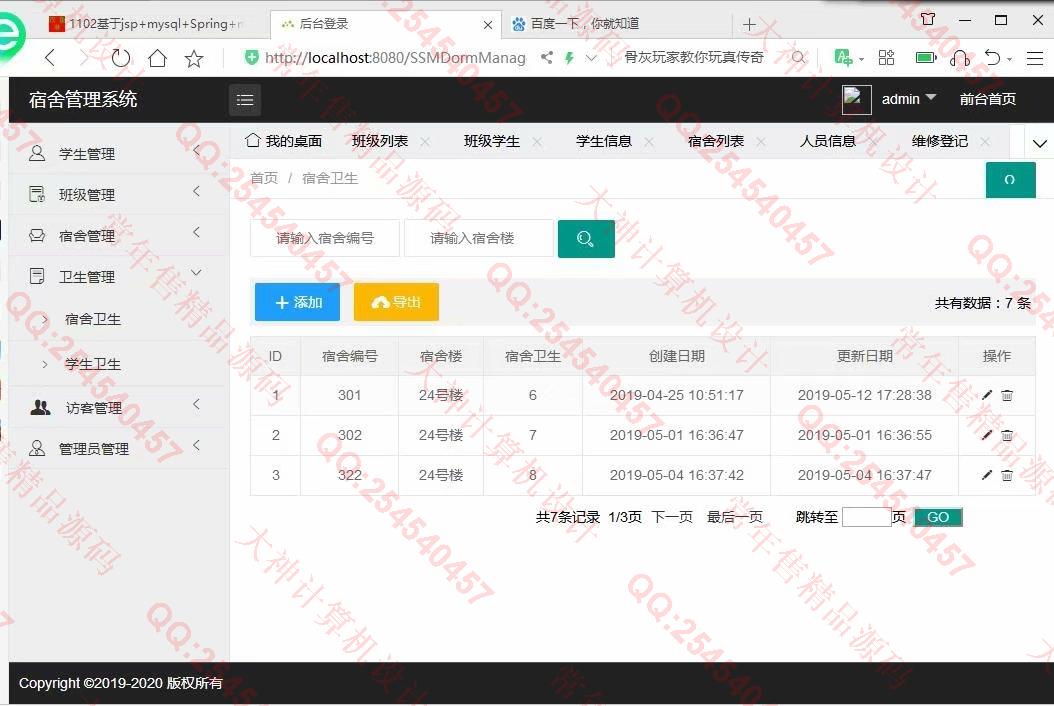
Task: Open the tab list dropdown chevron
Action: point(1039,143)
